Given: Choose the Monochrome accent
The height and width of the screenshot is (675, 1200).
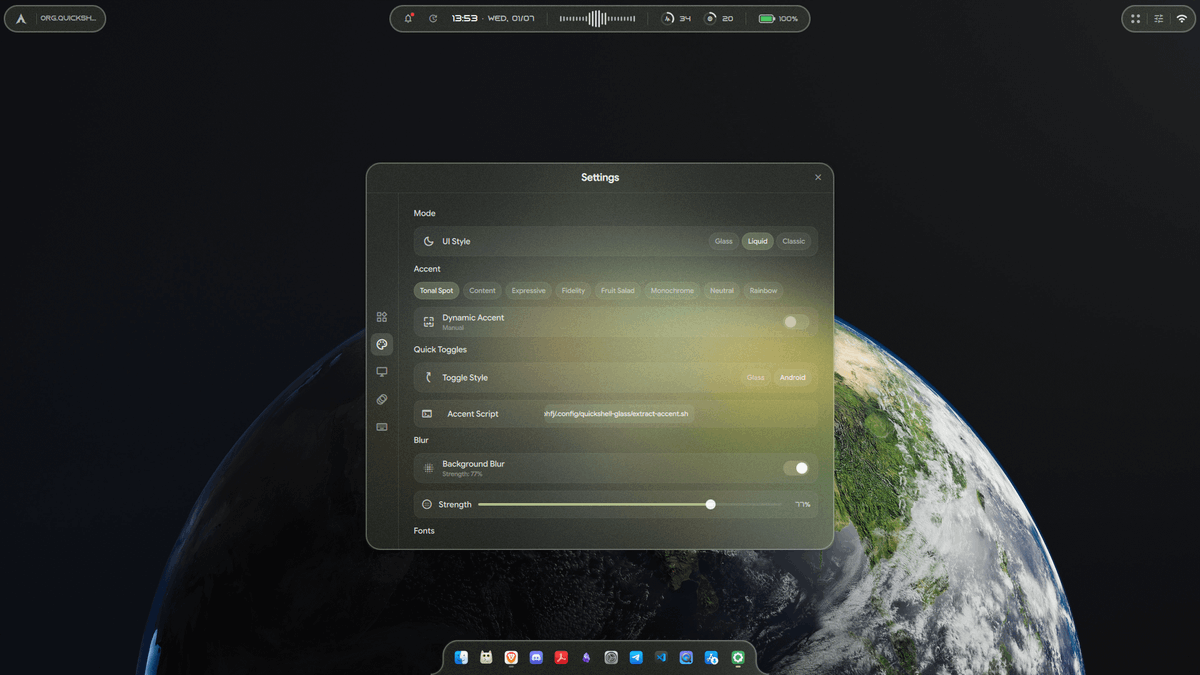Looking at the screenshot, I should (x=672, y=291).
